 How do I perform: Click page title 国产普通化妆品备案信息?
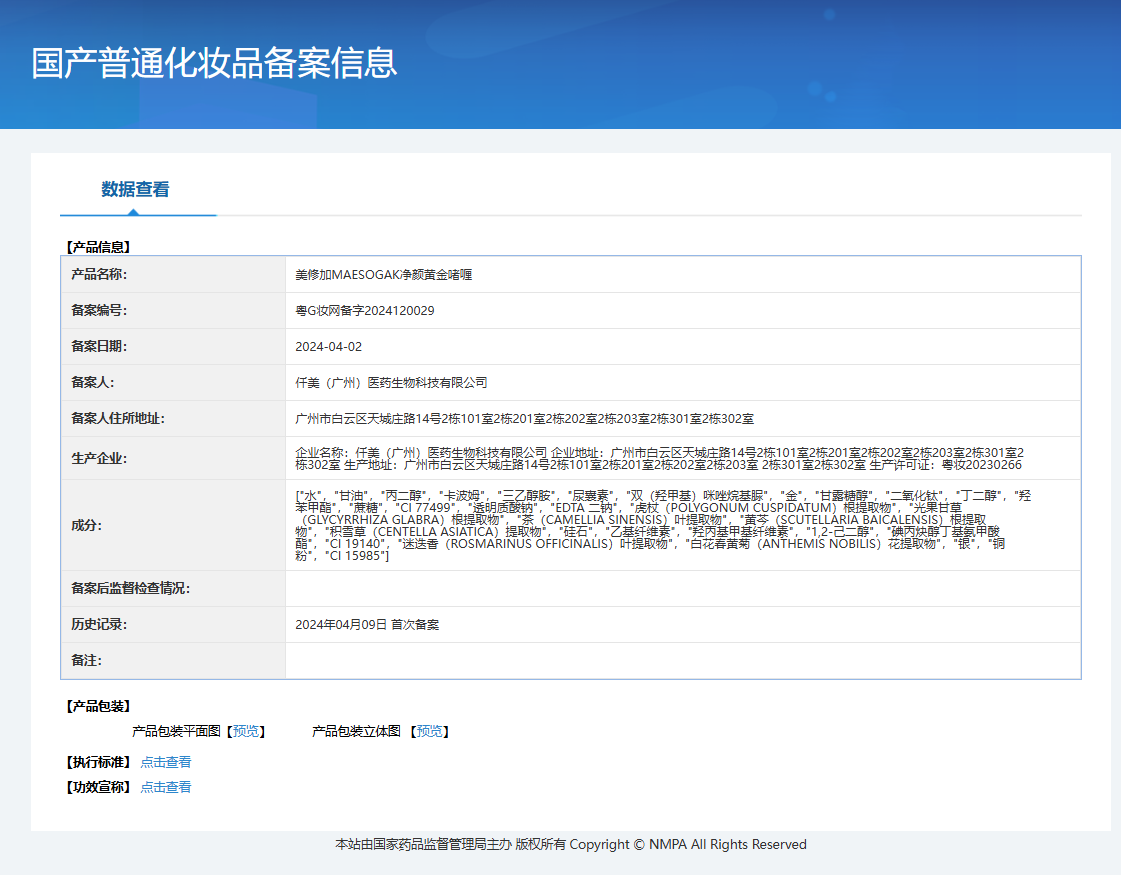coord(214,63)
